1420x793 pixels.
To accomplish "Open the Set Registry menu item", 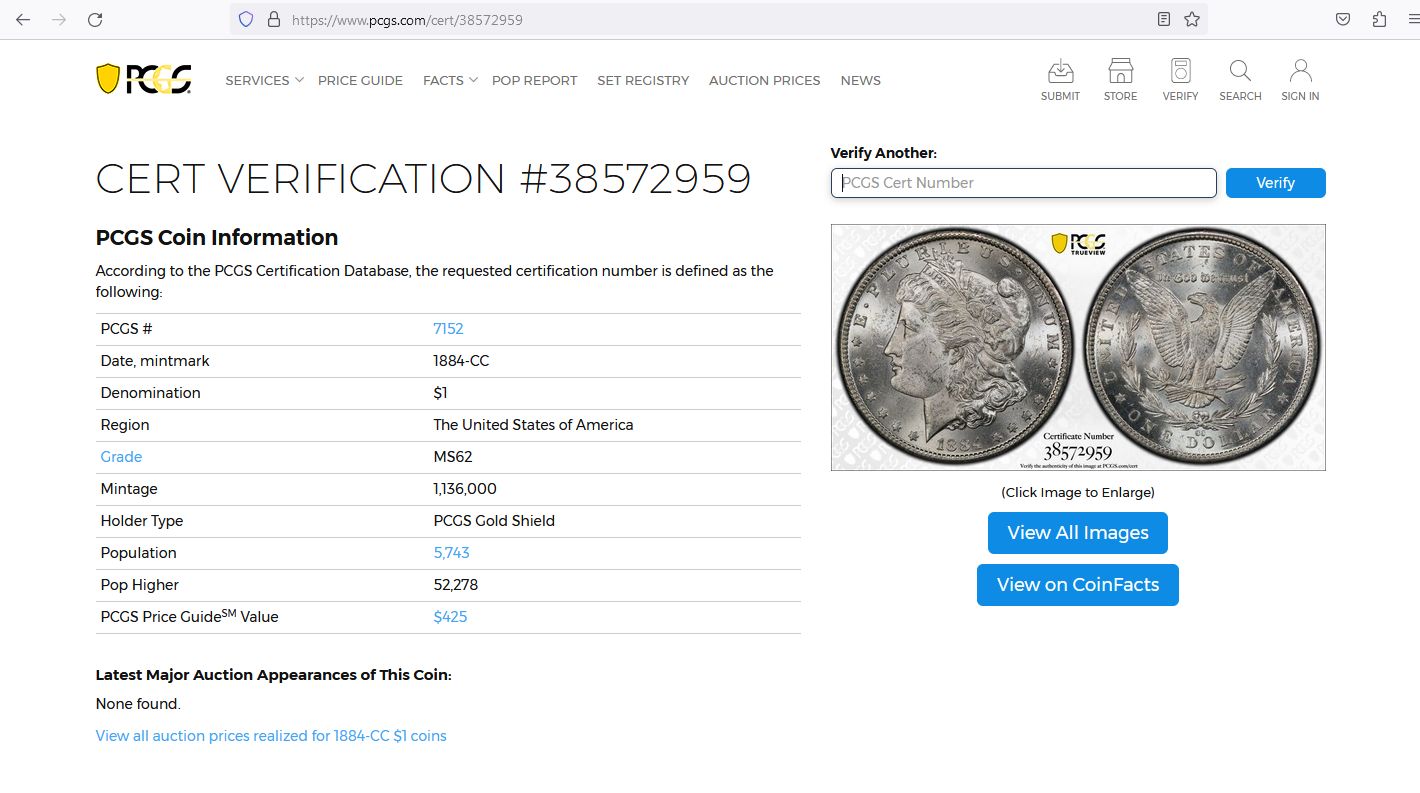I will click(643, 80).
